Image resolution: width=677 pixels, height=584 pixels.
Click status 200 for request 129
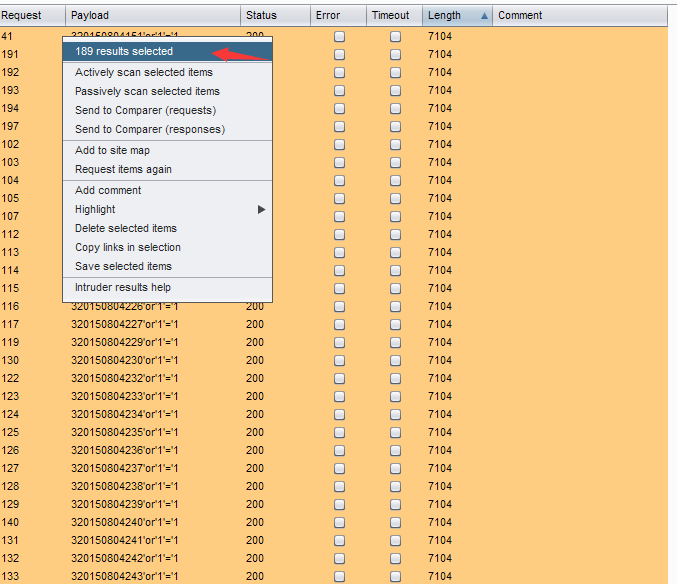click(255, 504)
